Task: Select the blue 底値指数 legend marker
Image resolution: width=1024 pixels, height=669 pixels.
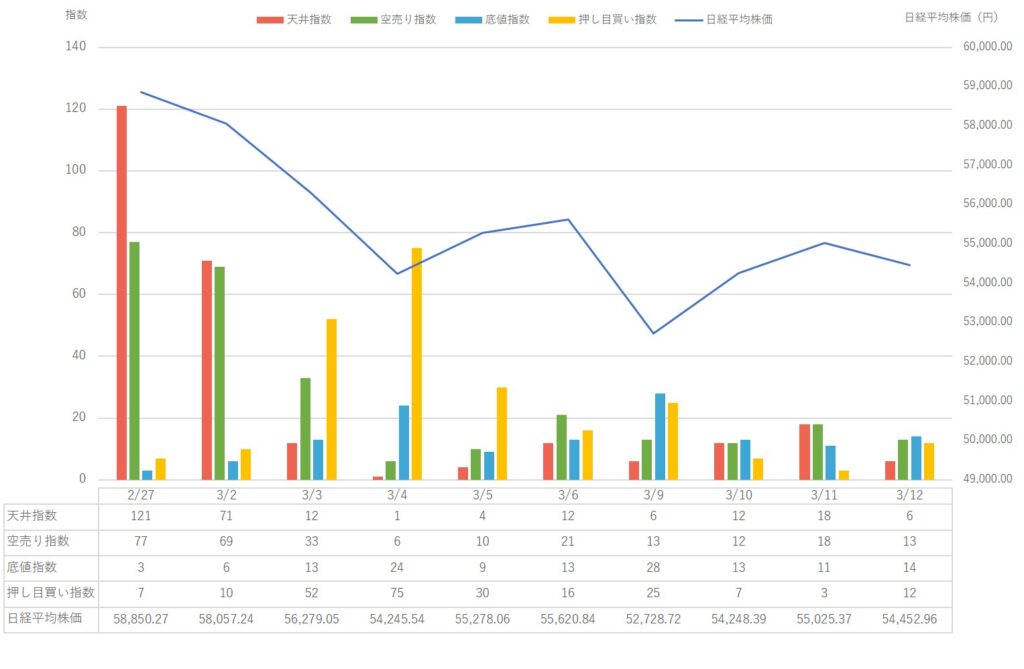Action: pyautogui.click(x=467, y=19)
